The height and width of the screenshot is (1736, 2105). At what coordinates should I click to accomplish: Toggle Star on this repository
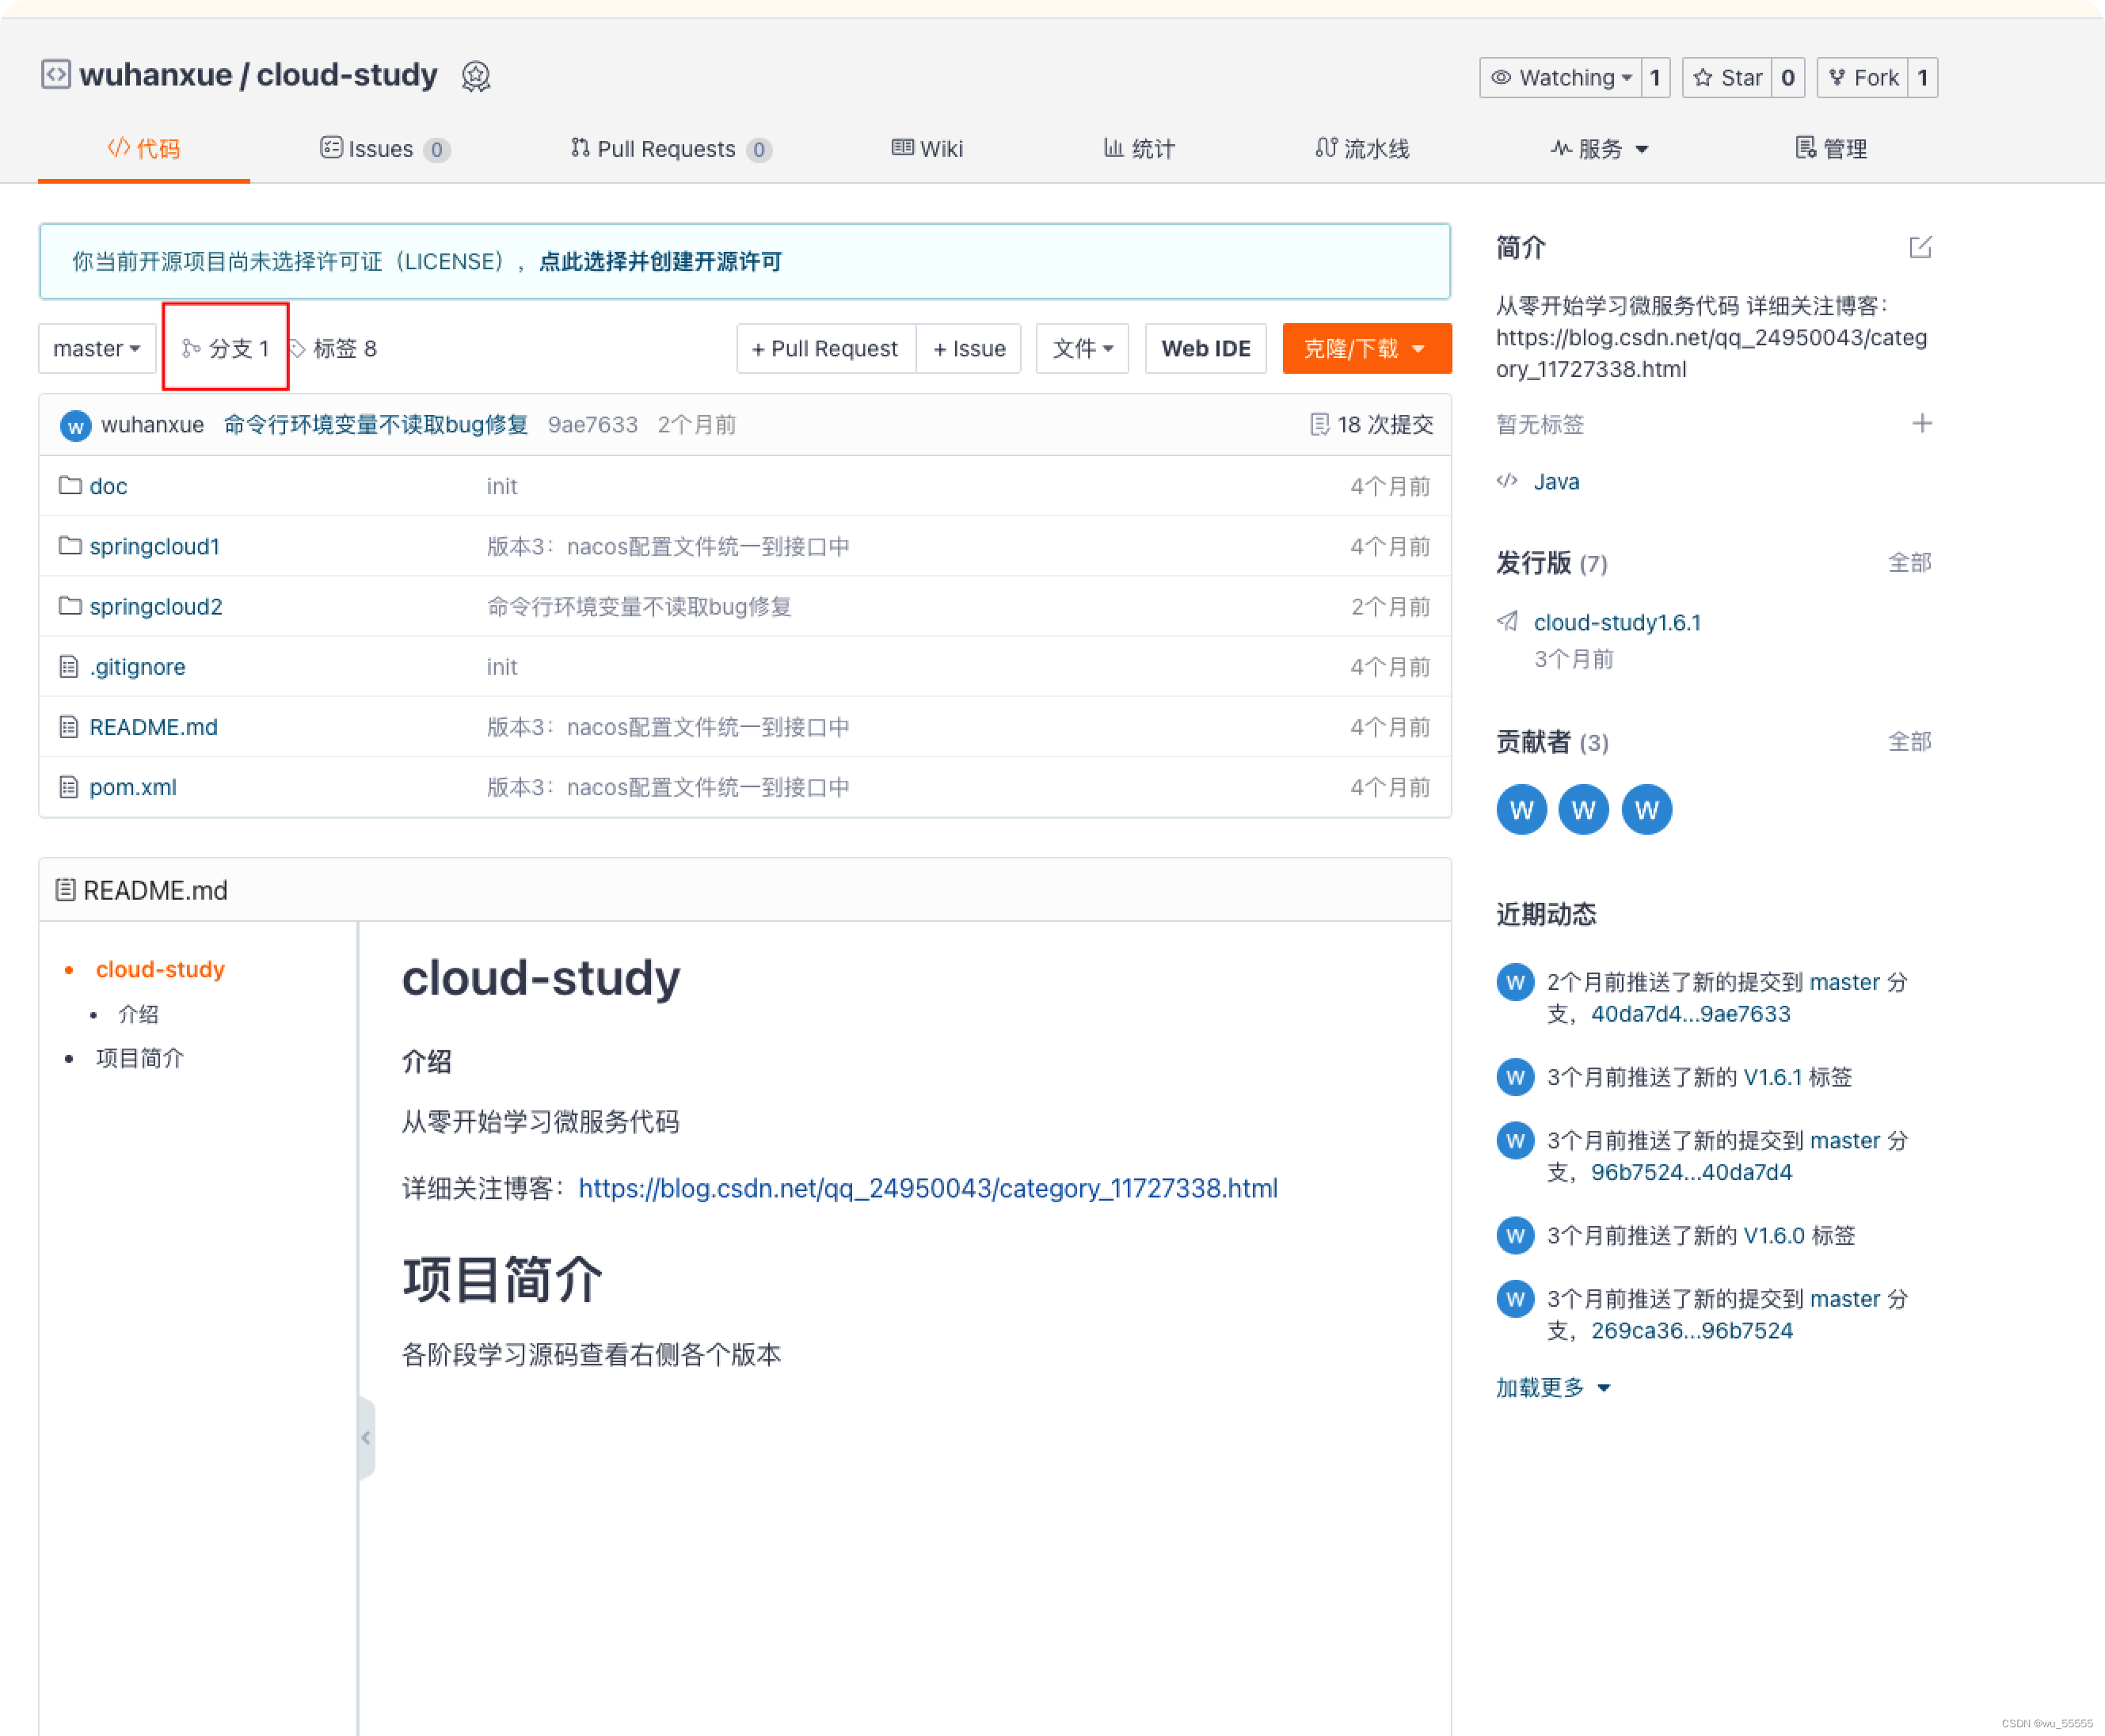click(x=1727, y=78)
